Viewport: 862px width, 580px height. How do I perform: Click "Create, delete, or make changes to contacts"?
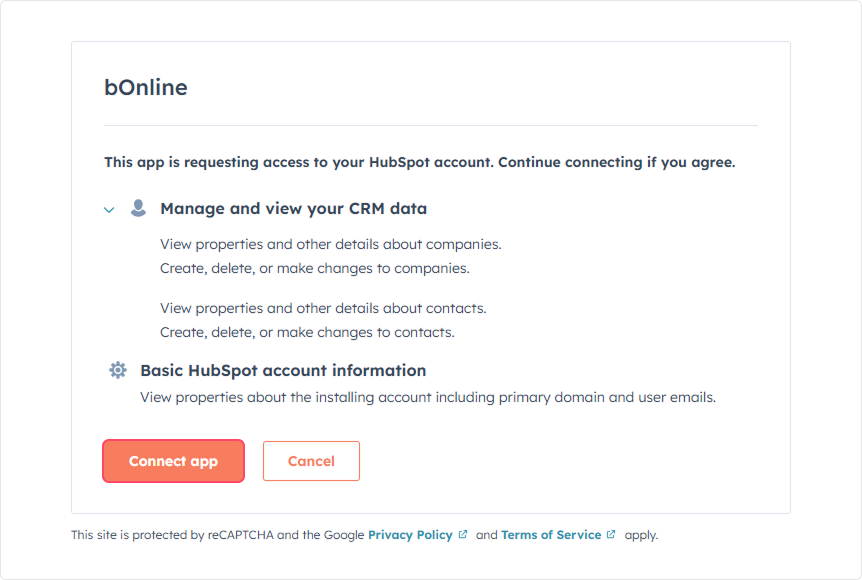pyautogui.click(x=307, y=332)
